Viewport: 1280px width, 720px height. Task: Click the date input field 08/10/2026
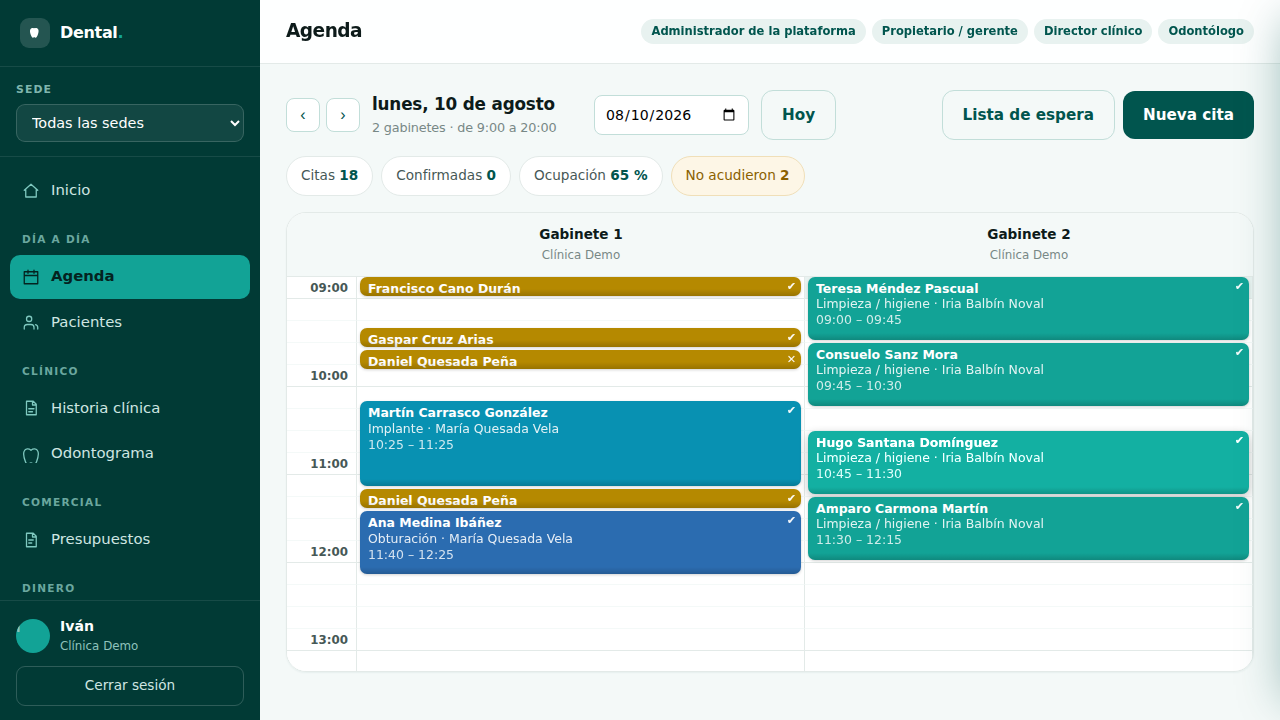pos(671,115)
